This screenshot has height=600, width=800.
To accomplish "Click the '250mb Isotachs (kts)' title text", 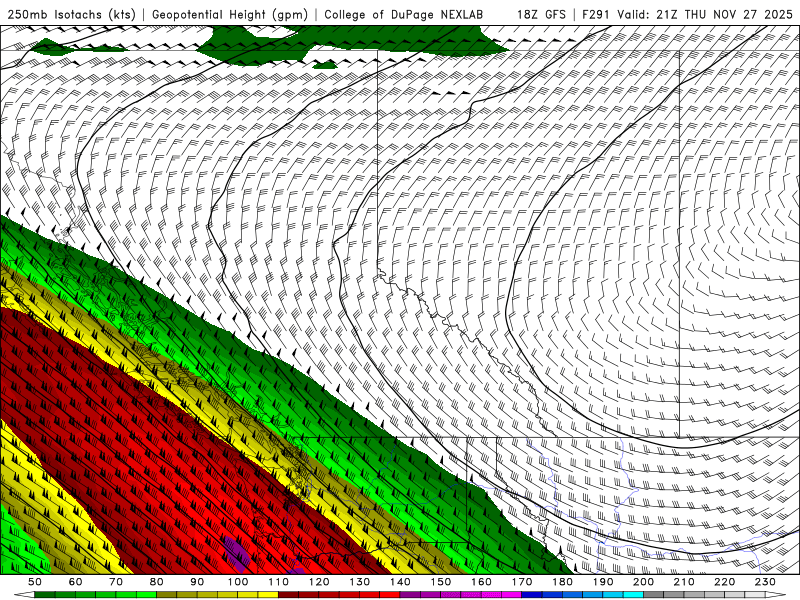I will (x=71, y=15).
